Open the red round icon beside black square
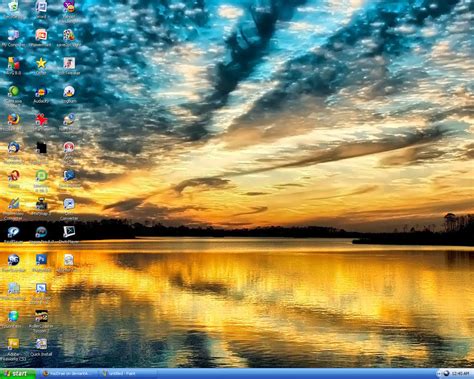The image size is (474, 379). click(69, 147)
